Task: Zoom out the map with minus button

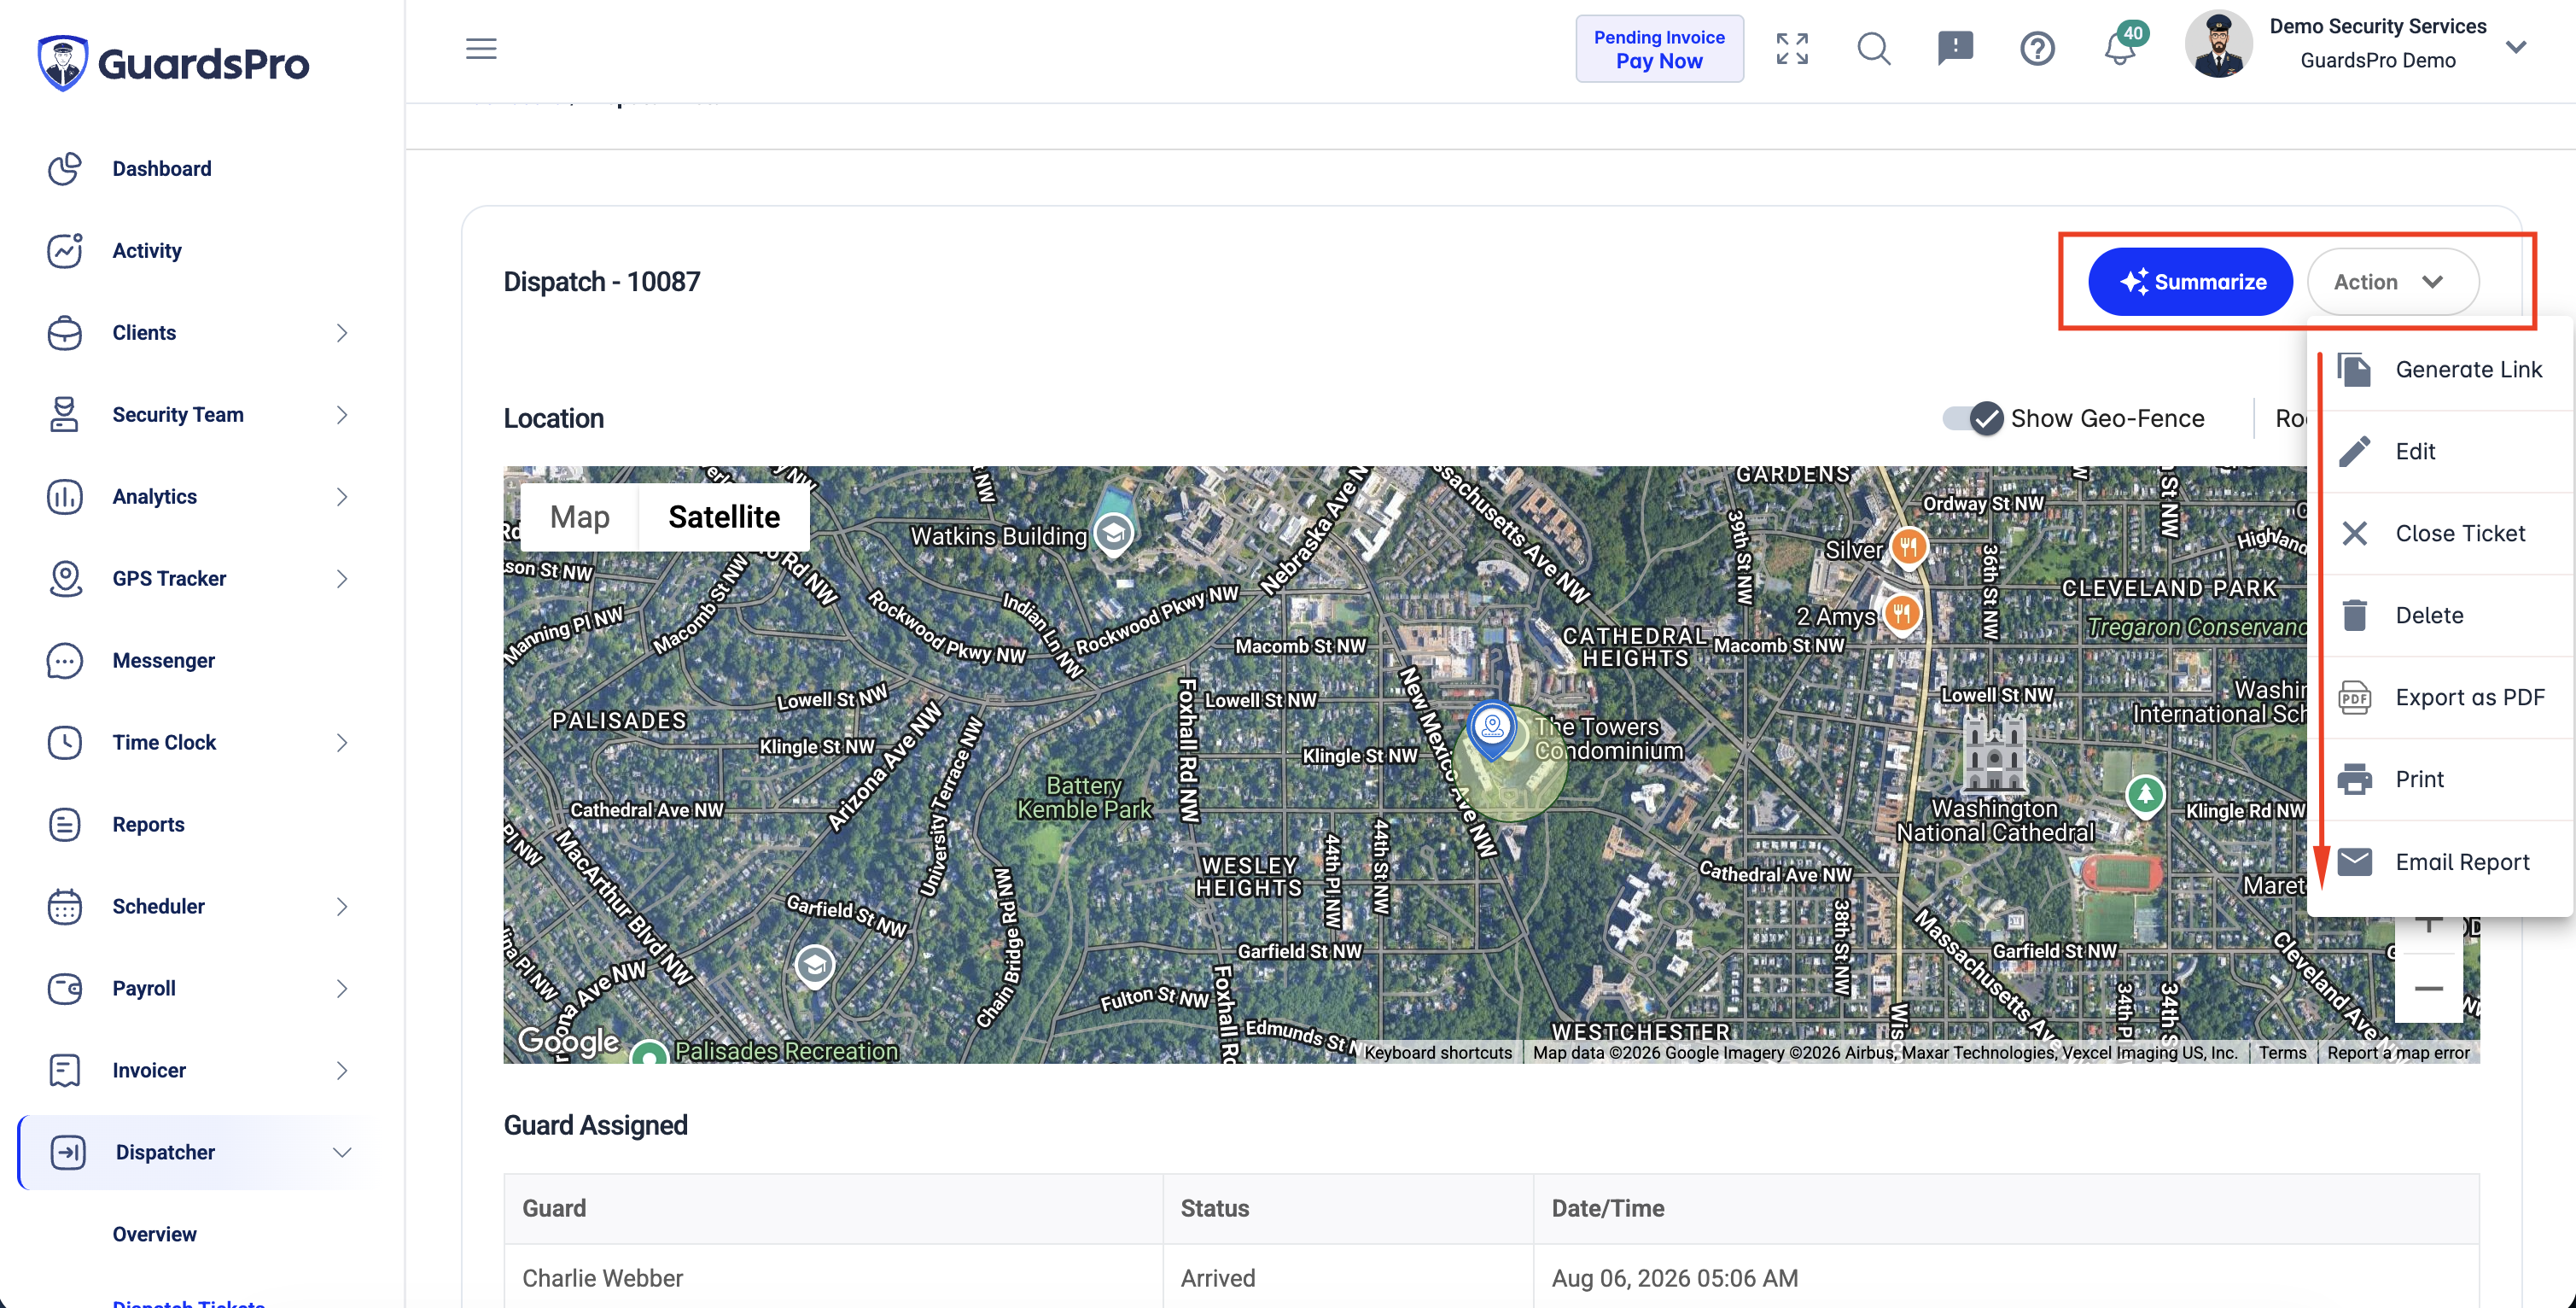Action: [2428, 988]
